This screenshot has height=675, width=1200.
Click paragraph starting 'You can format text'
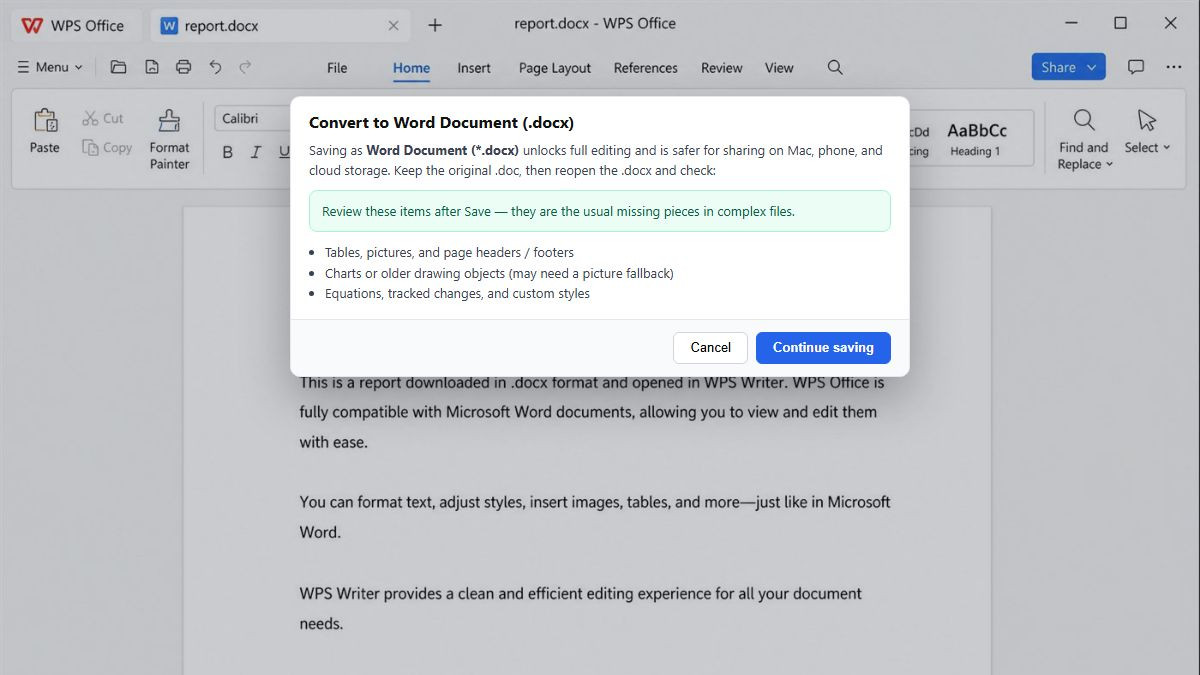pyautogui.click(x=595, y=517)
